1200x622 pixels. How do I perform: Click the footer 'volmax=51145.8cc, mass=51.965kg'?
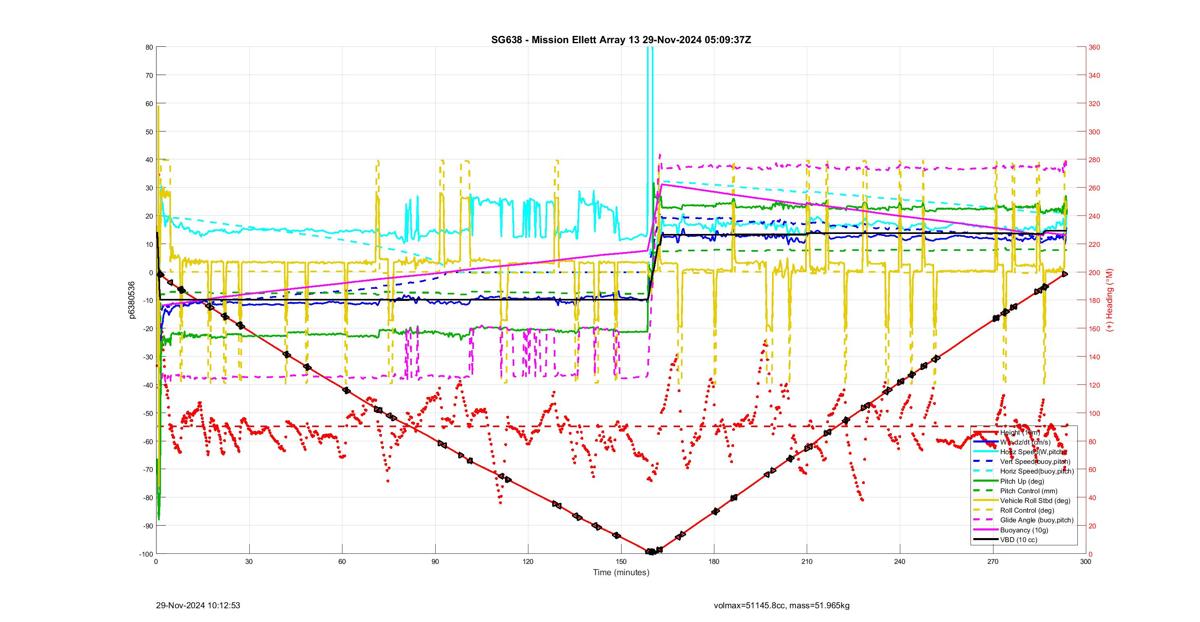coord(781,605)
